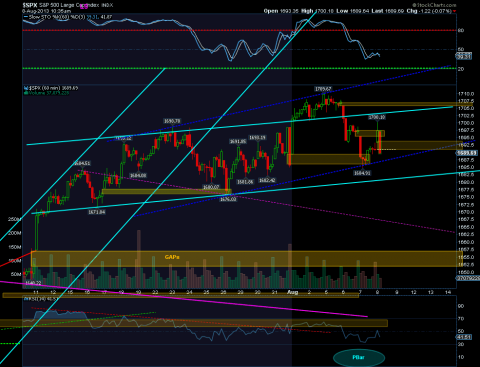The width and height of the screenshot is (480, 367).
Task: Click the magenta marker over the chart title
Action: tap(84, 6)
